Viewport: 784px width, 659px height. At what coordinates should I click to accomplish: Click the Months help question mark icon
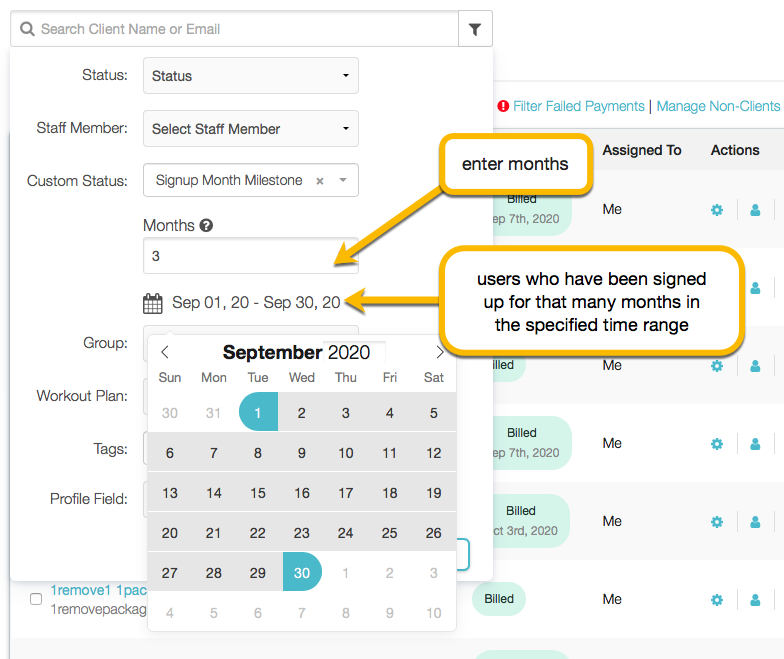tap(206, 226)
